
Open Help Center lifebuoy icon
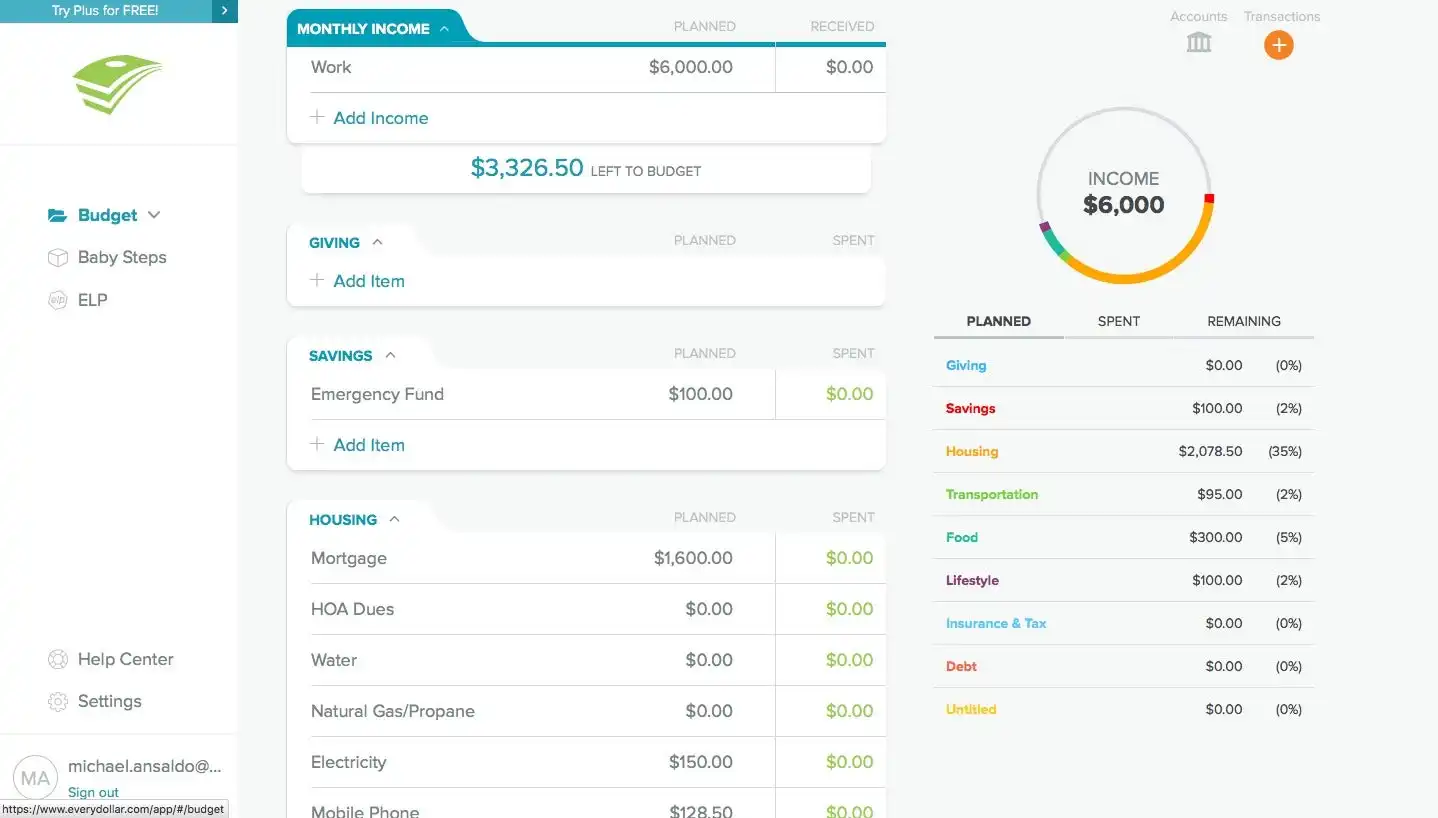pos(58,659)
